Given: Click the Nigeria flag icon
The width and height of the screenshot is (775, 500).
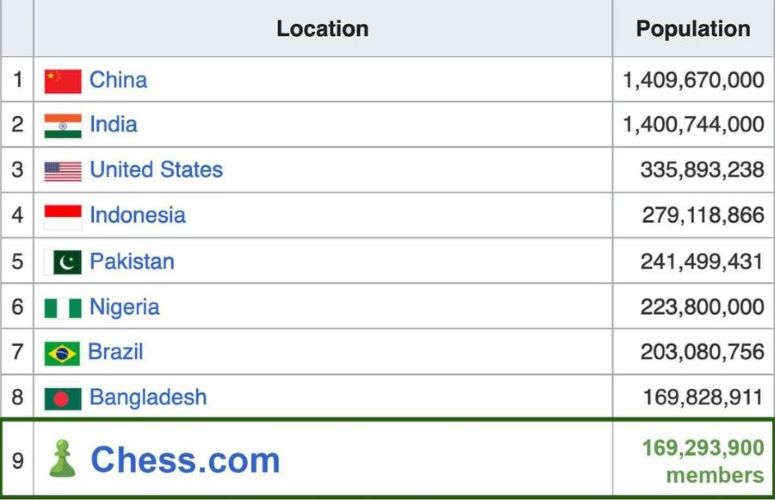Looking at the screenshot, I should [x=62, y=308].
